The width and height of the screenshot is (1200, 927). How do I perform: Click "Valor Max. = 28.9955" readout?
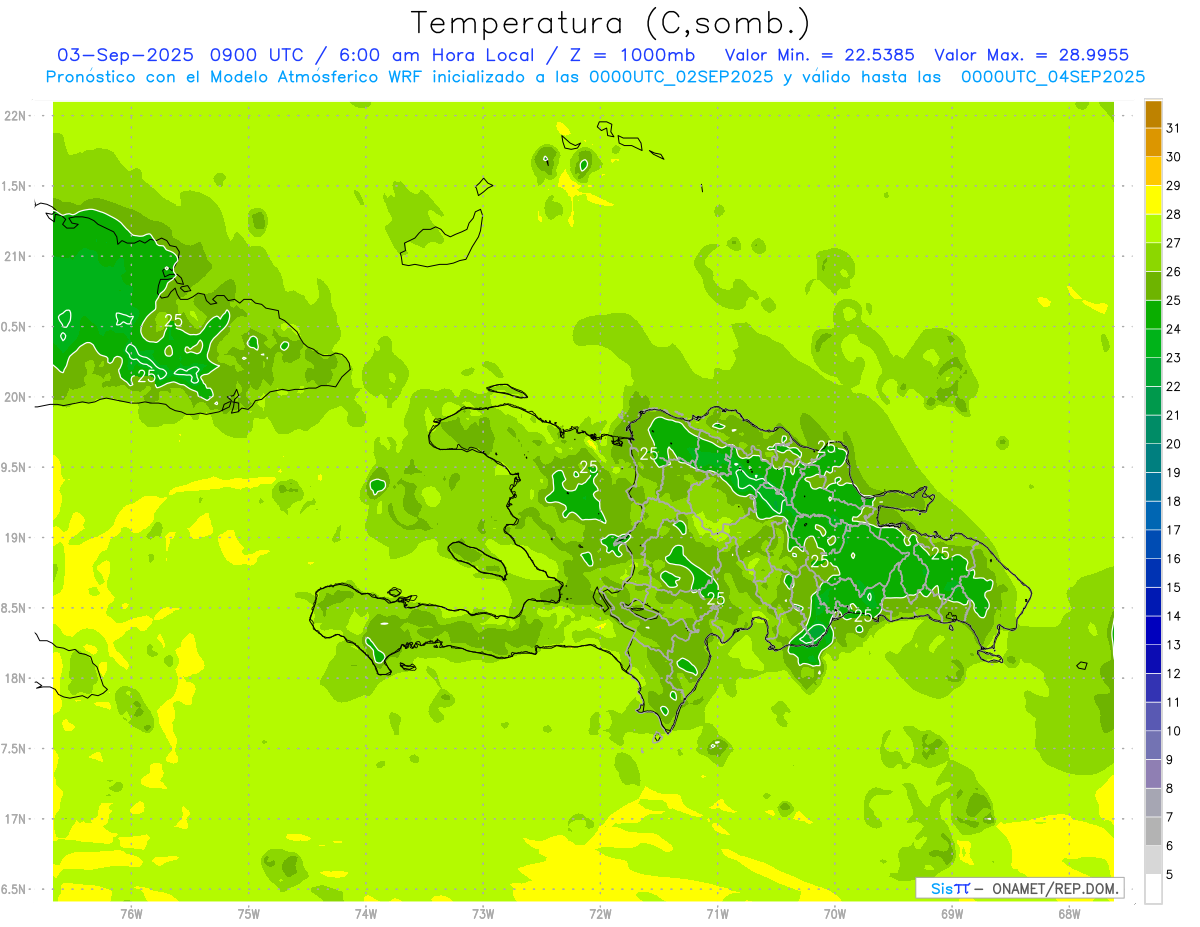click(x=1032, y=55)
